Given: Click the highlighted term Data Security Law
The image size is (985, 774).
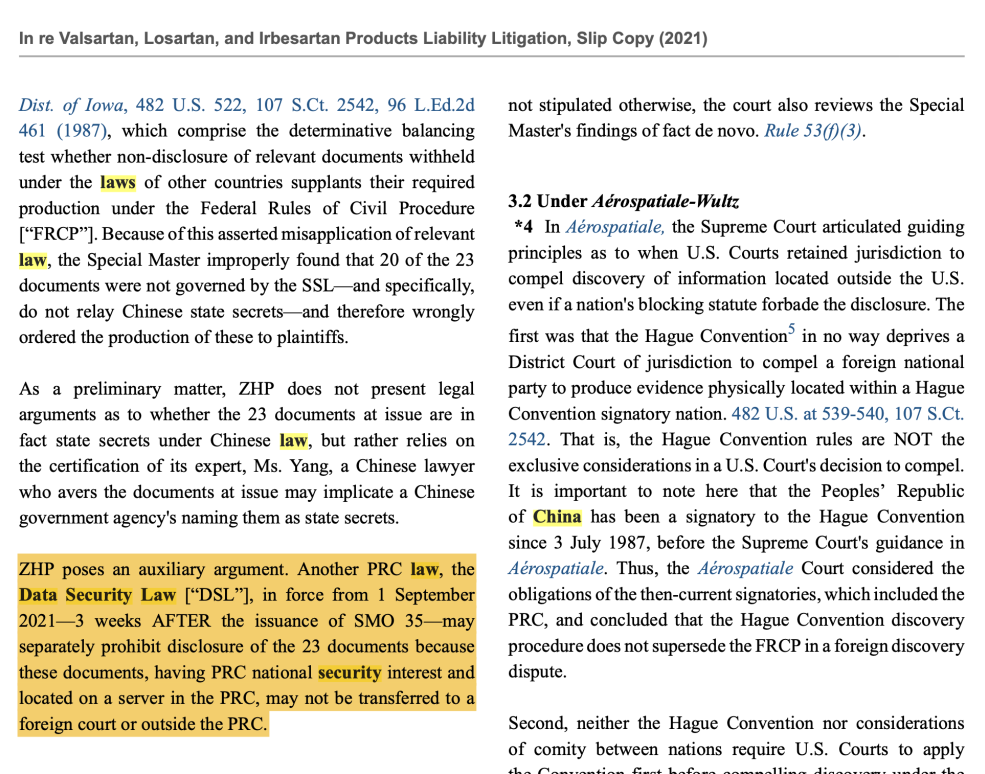Looking at the screenshot, I should click(x=97, y=595).
